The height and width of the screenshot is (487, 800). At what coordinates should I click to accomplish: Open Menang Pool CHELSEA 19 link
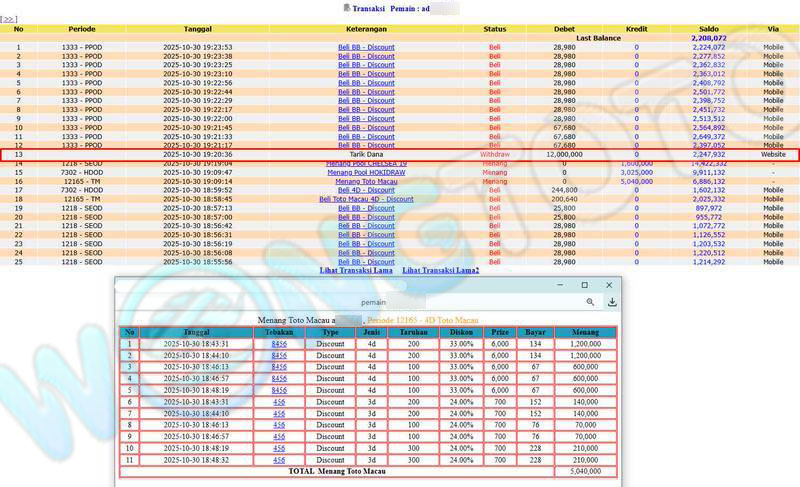pyautogui.click(x=366, y=163)
